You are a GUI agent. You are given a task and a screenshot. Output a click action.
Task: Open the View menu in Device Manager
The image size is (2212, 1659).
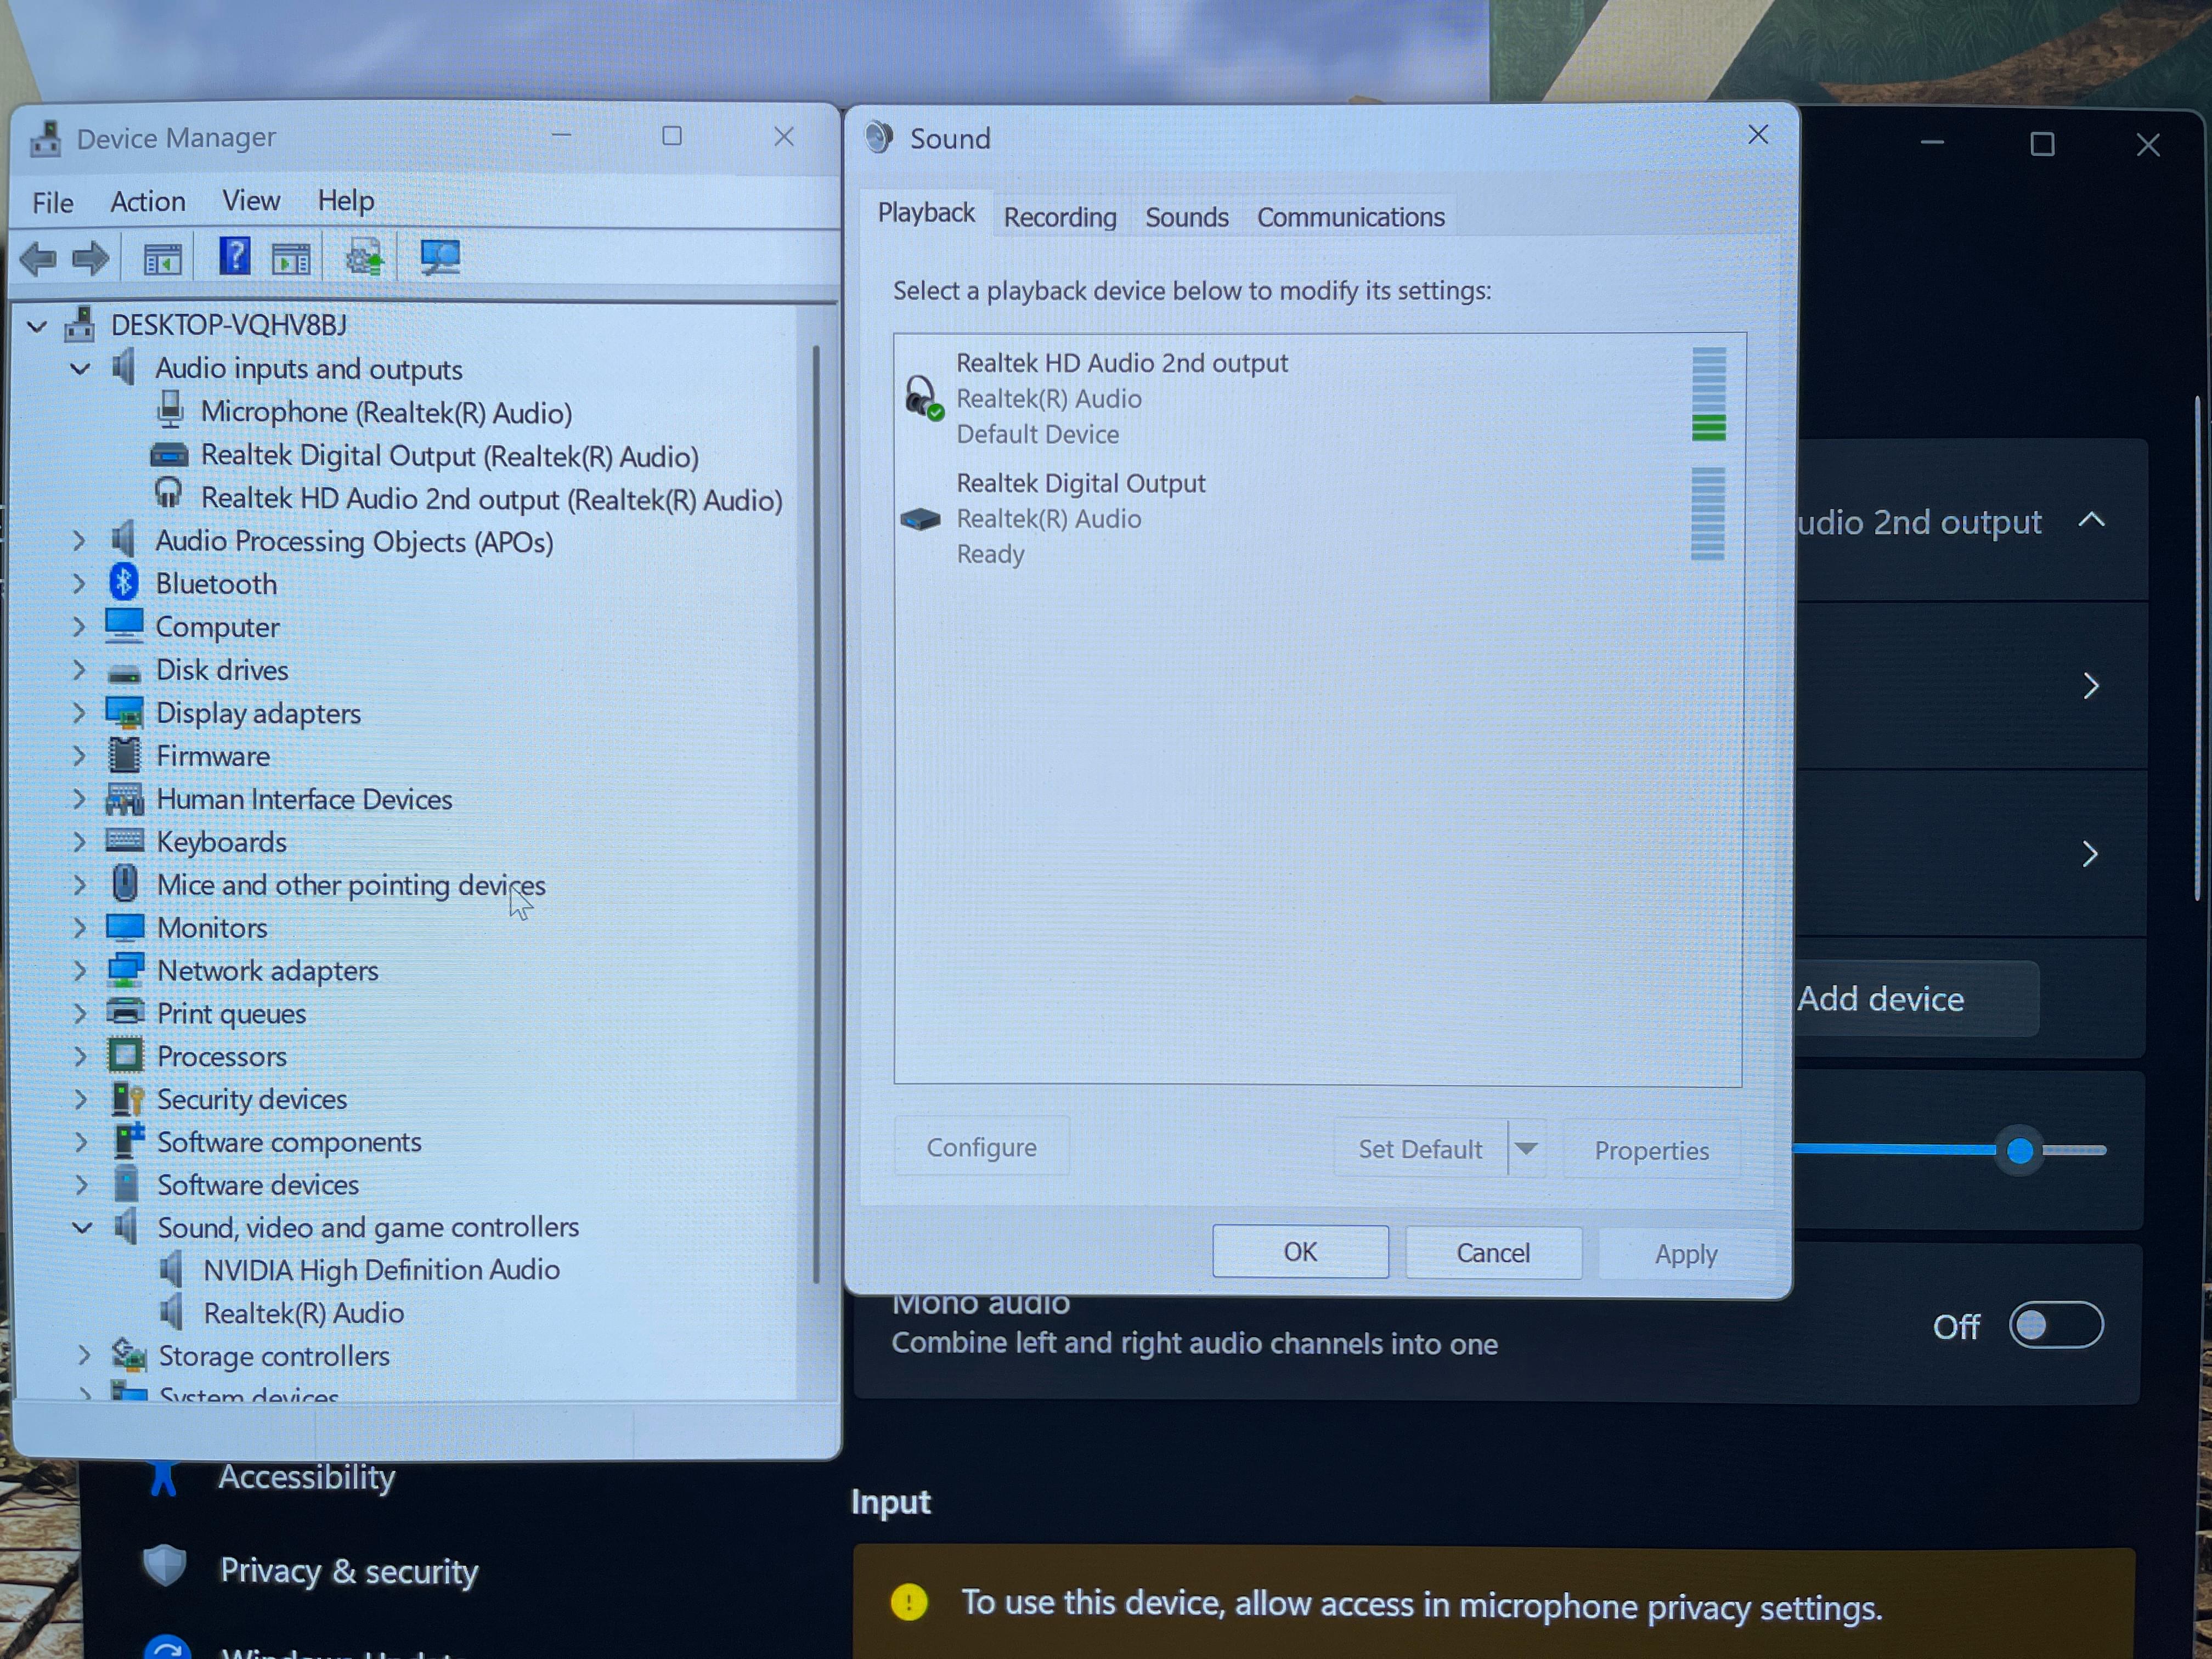[251, 201]
